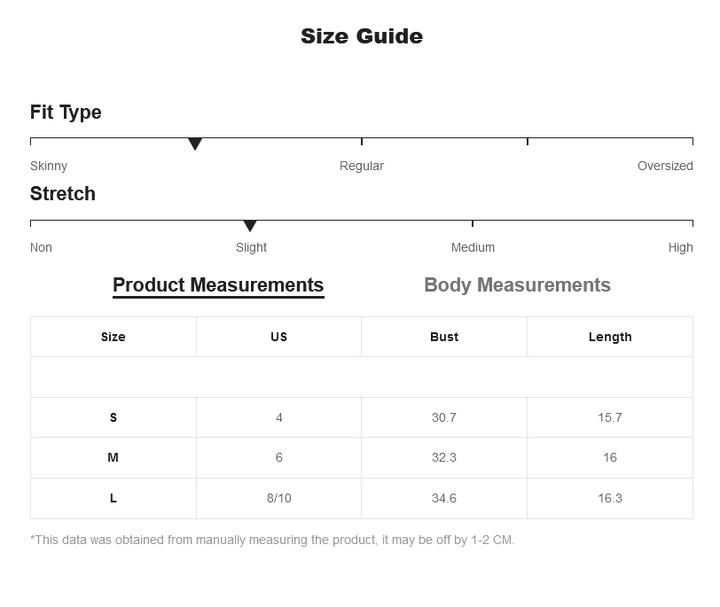This screenshot has width=720, height=607.
Task: Click the Stretch triangle marker
Action: tap(250, 227)
